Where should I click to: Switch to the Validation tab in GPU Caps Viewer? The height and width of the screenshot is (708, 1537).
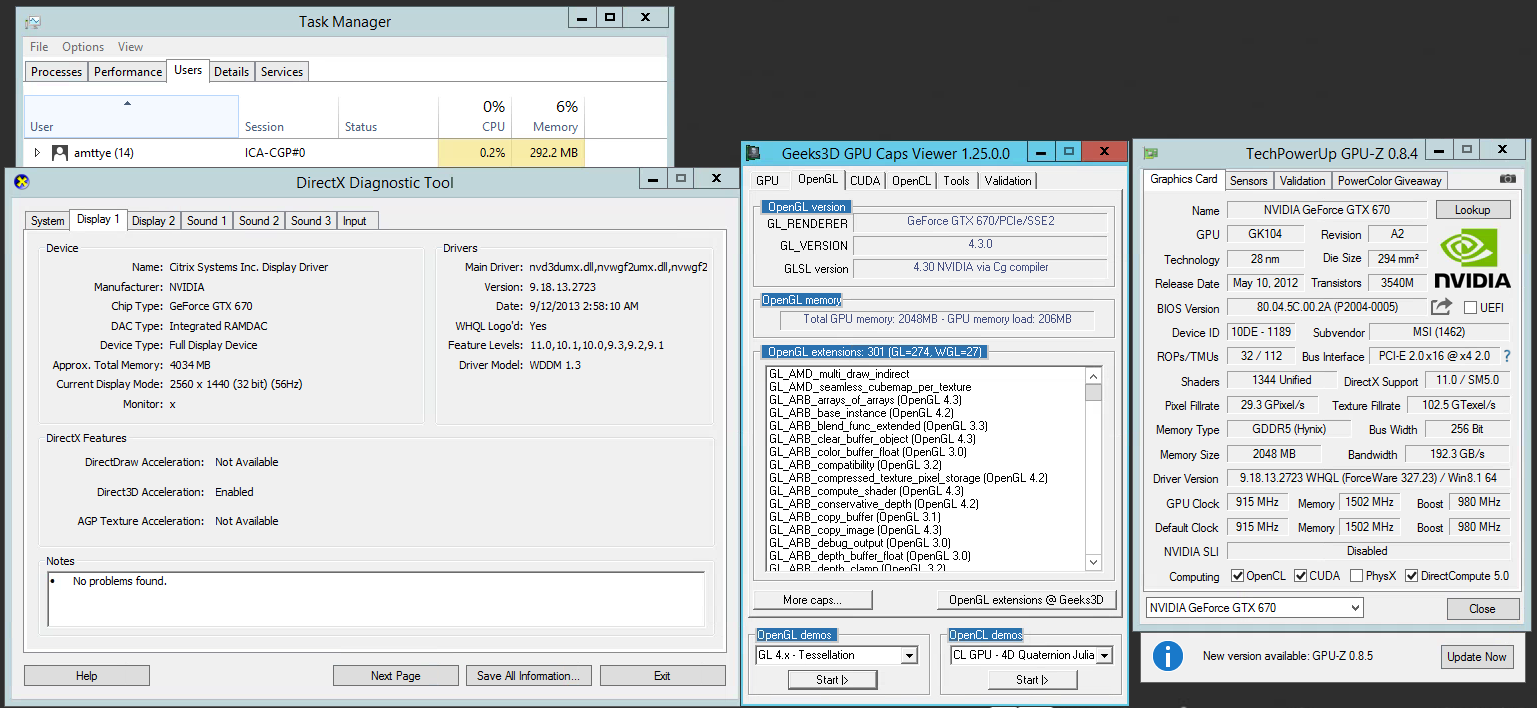coord(1007,181)
